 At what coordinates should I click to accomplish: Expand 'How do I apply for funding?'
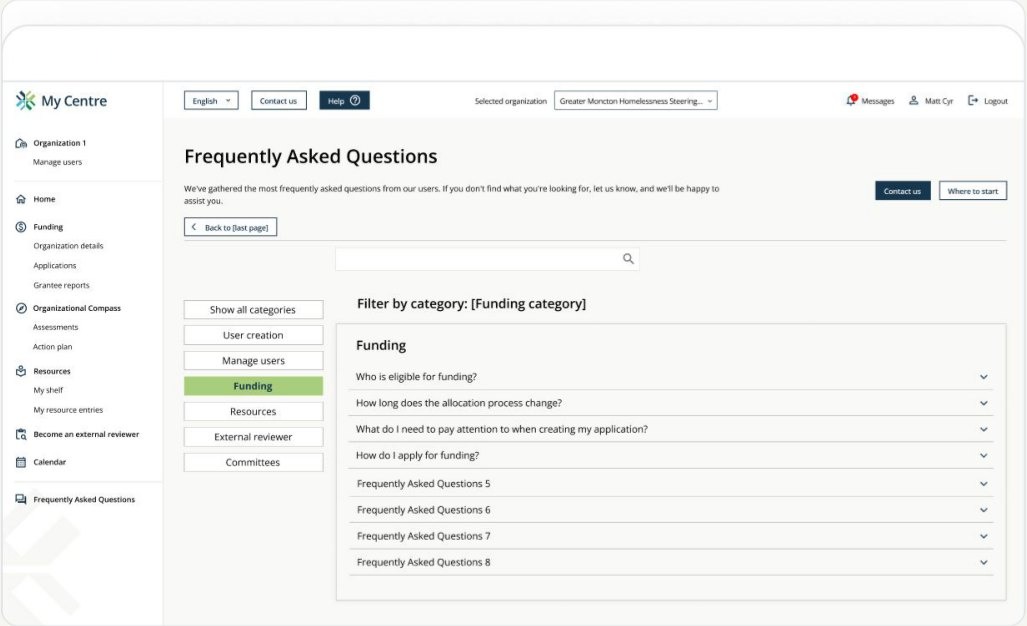pos(671,456)
